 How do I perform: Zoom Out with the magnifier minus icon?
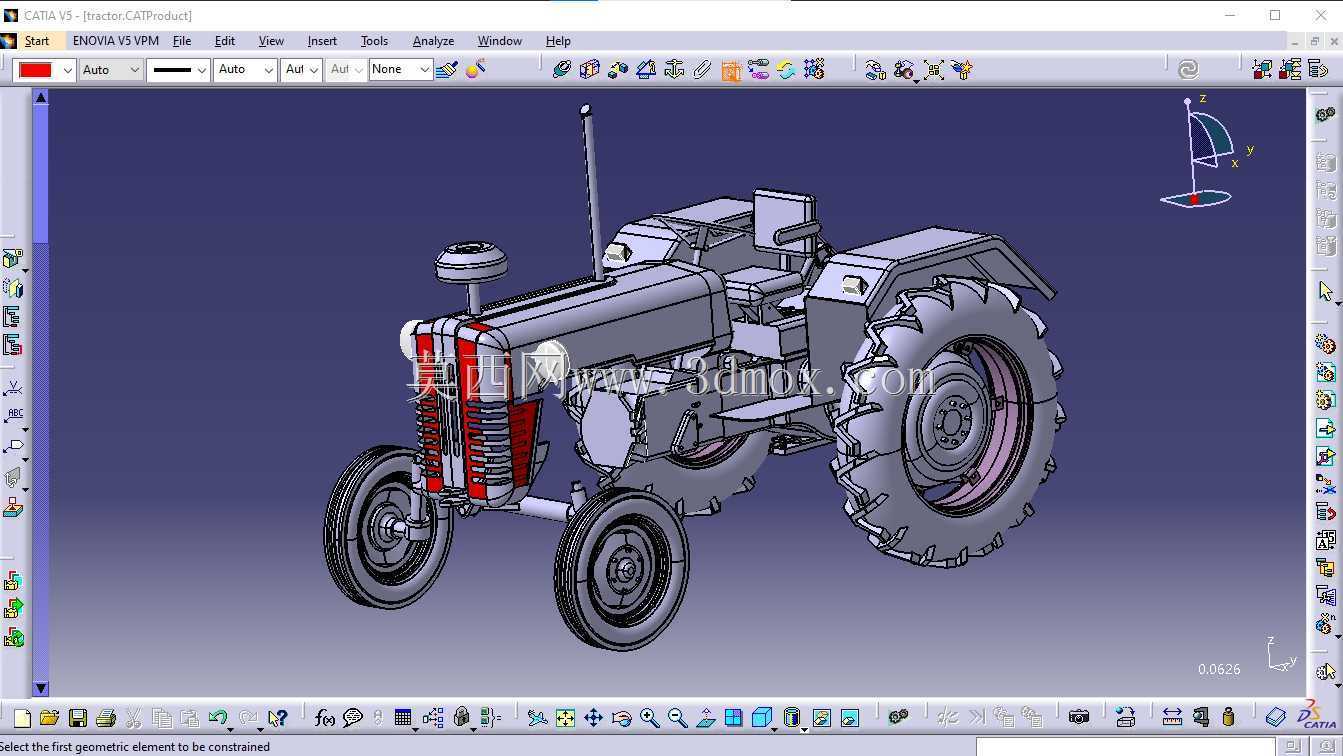click(x=677, y=717)
